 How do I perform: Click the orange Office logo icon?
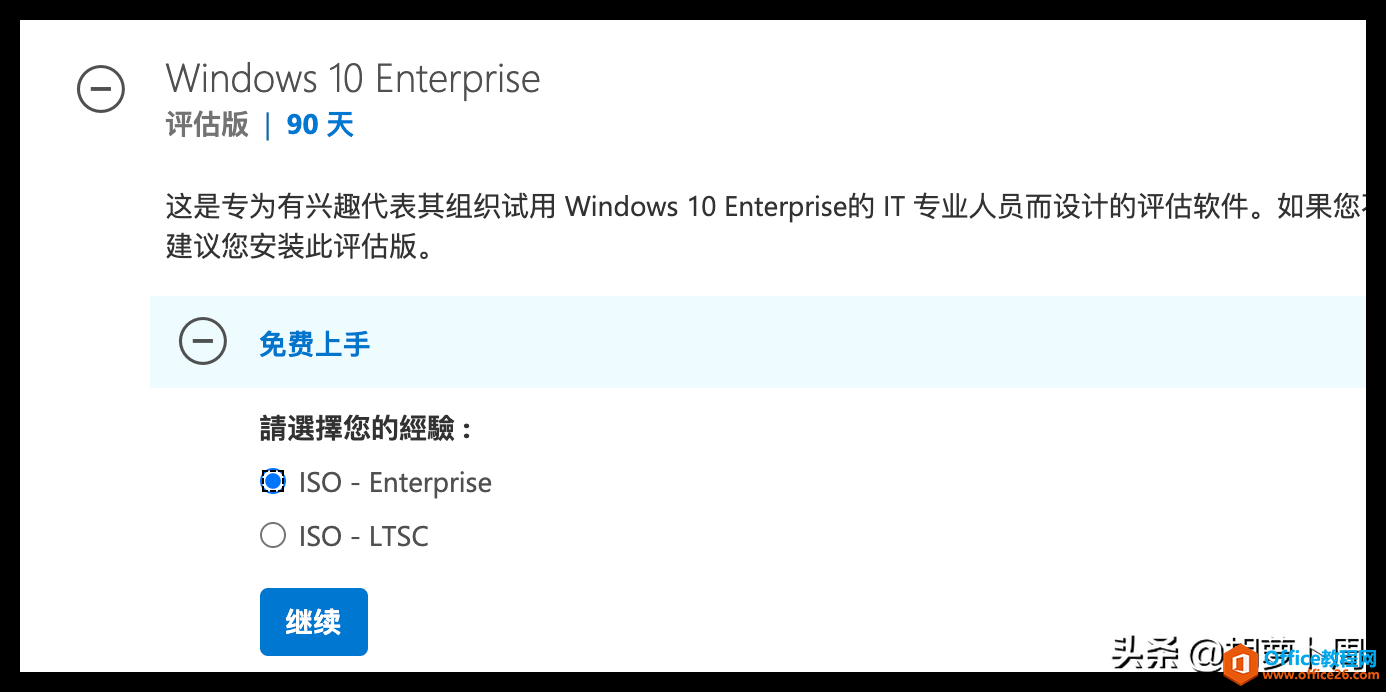(1240, 664)
